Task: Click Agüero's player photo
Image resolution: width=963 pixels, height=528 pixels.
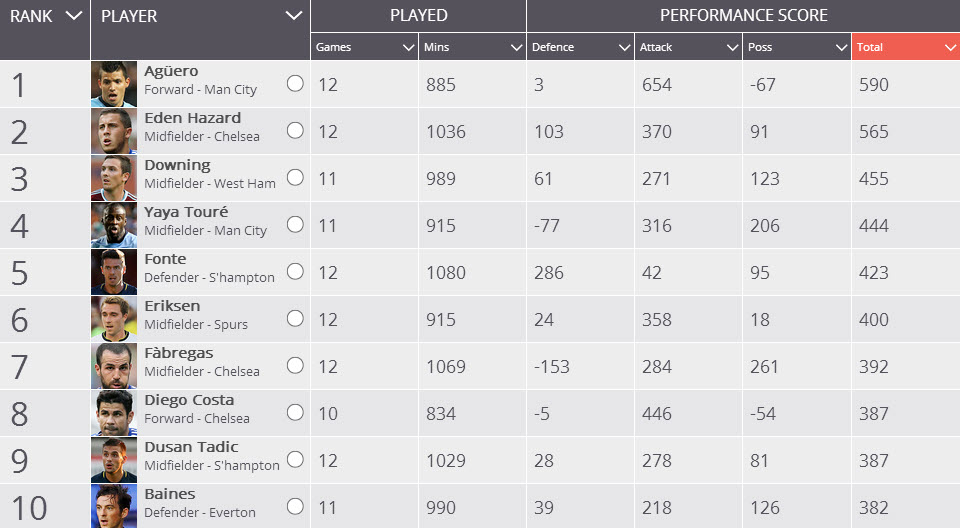Action: click(114, 84)
